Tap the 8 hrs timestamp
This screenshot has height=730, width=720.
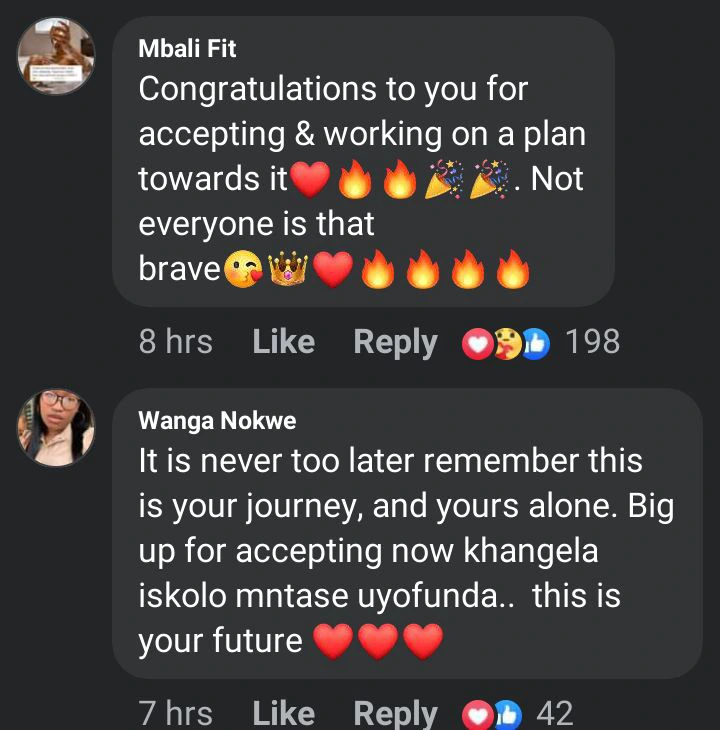(175, 342)
